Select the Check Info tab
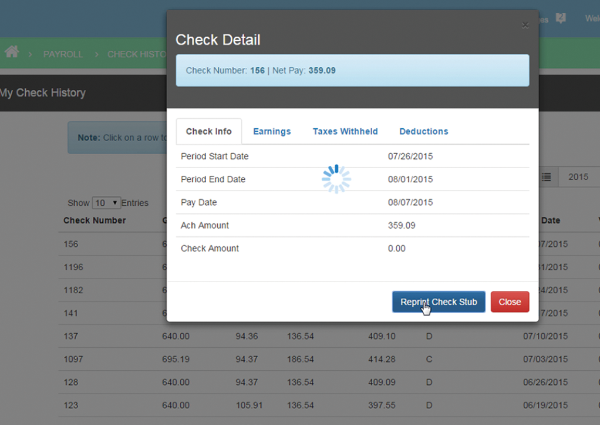The height and width of the screenshot is (425, 600). (208, 131)
